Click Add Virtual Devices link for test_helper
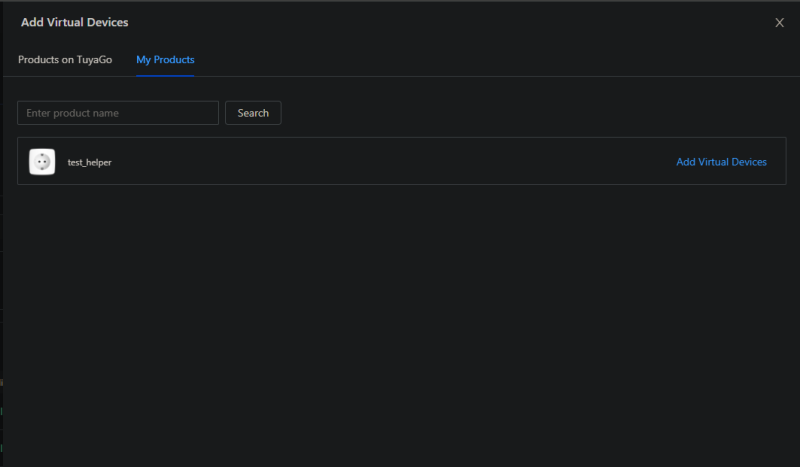The image size is (800, 467). tap(721, 162)
